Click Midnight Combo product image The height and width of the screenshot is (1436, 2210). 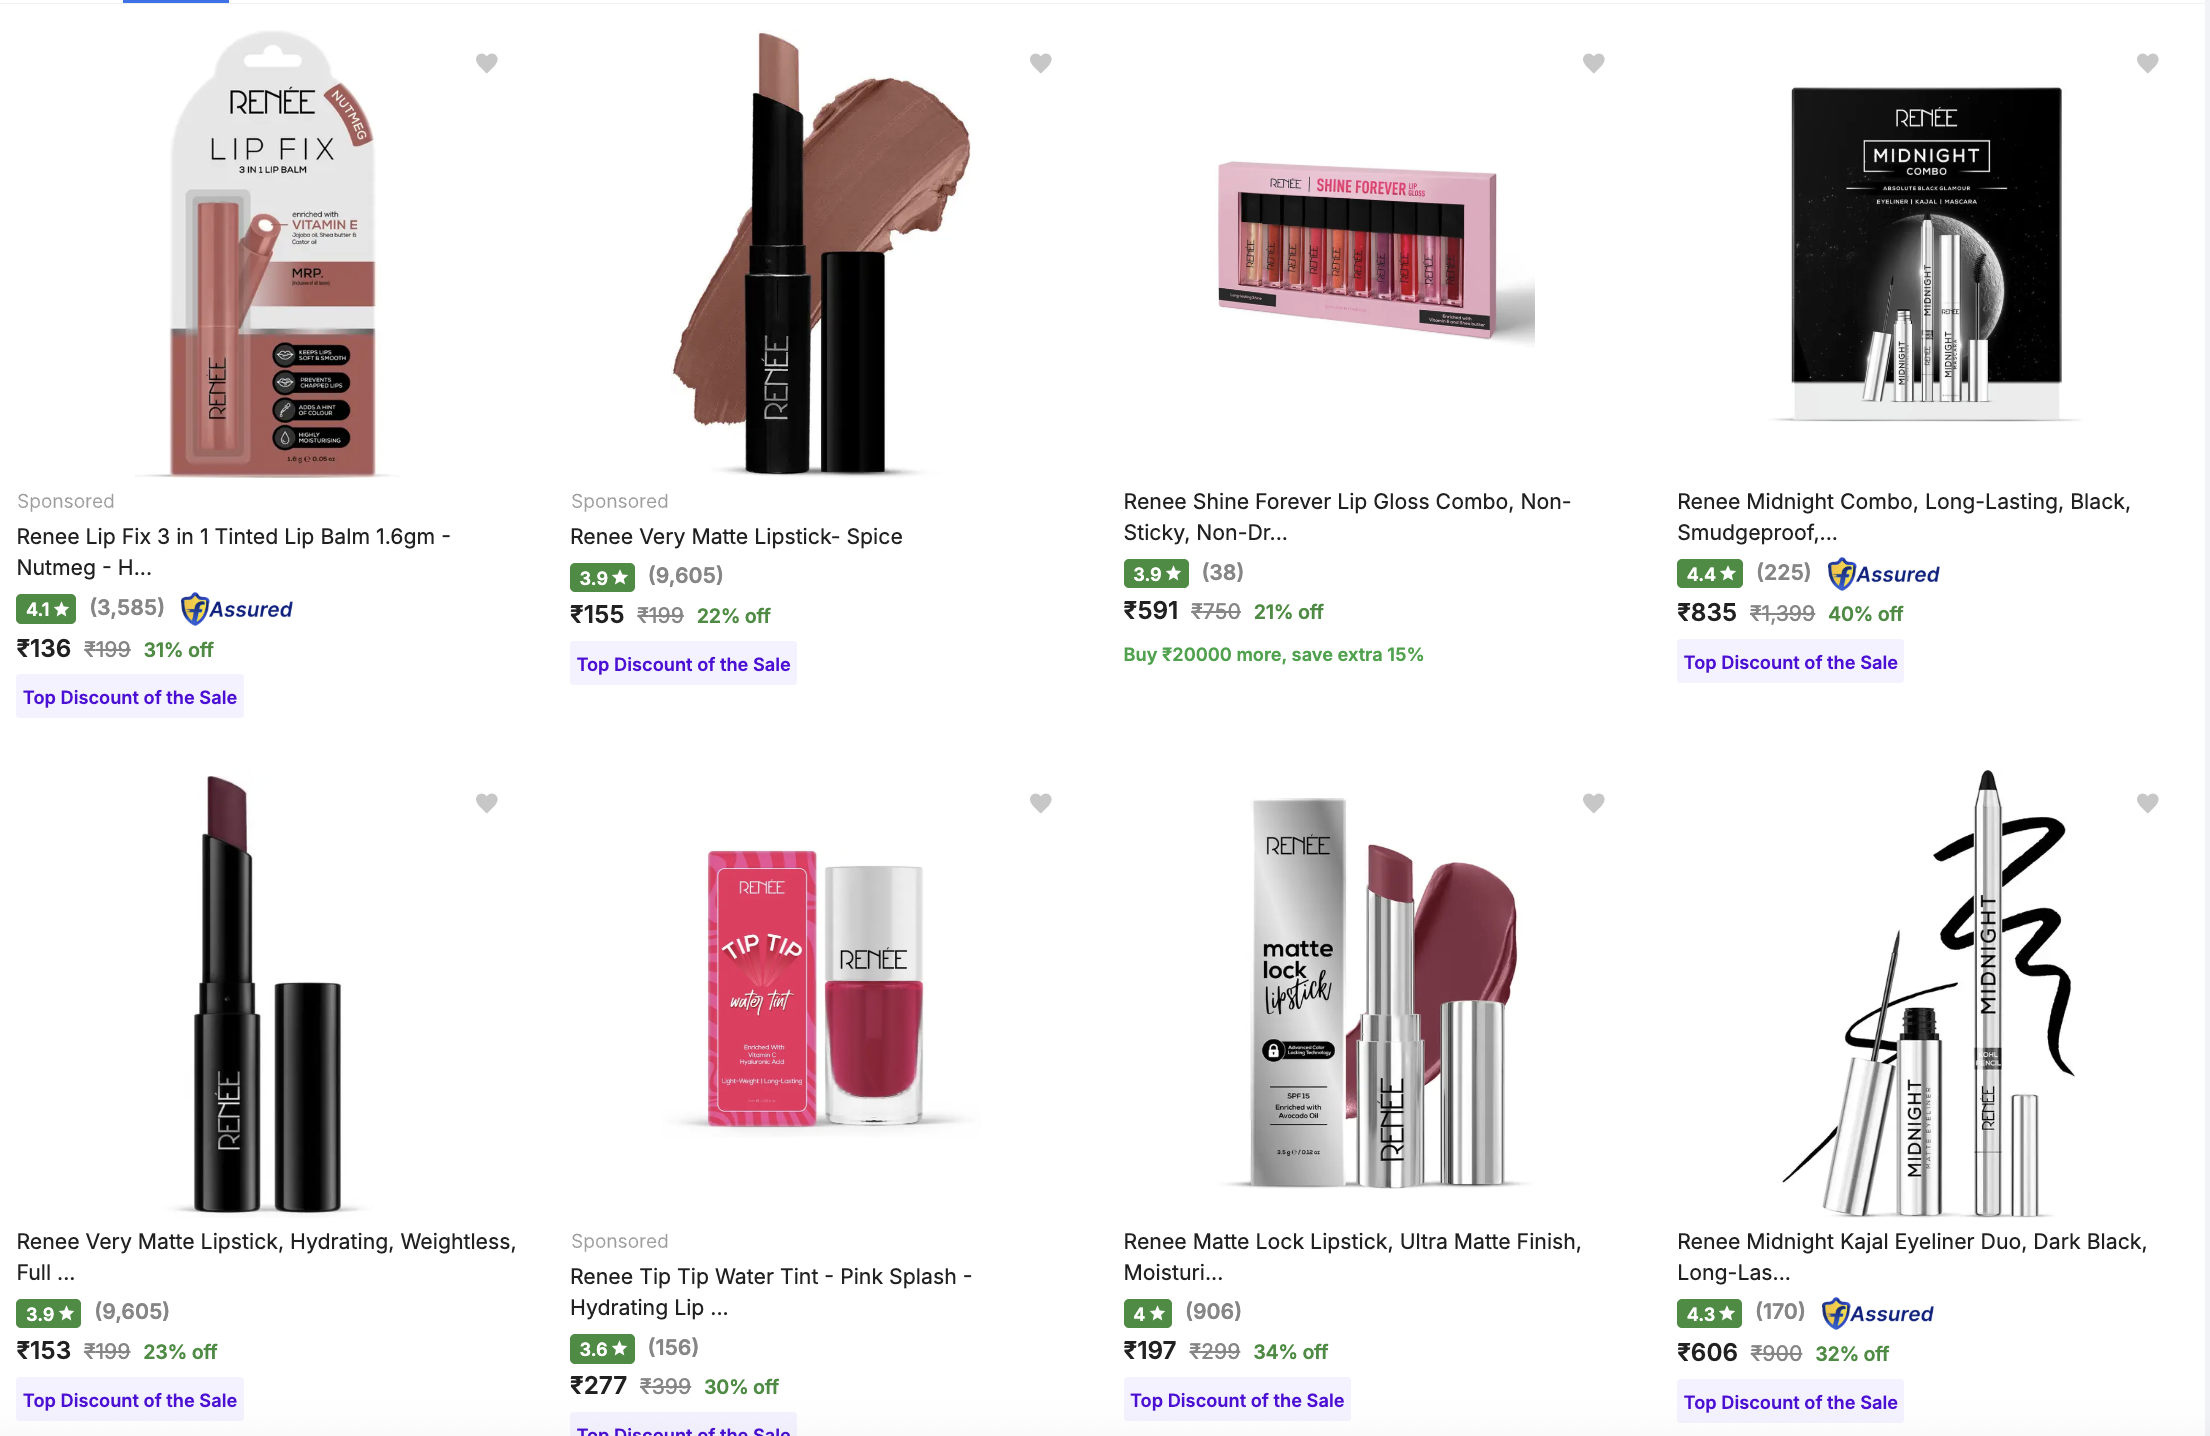pos(1926,255)
